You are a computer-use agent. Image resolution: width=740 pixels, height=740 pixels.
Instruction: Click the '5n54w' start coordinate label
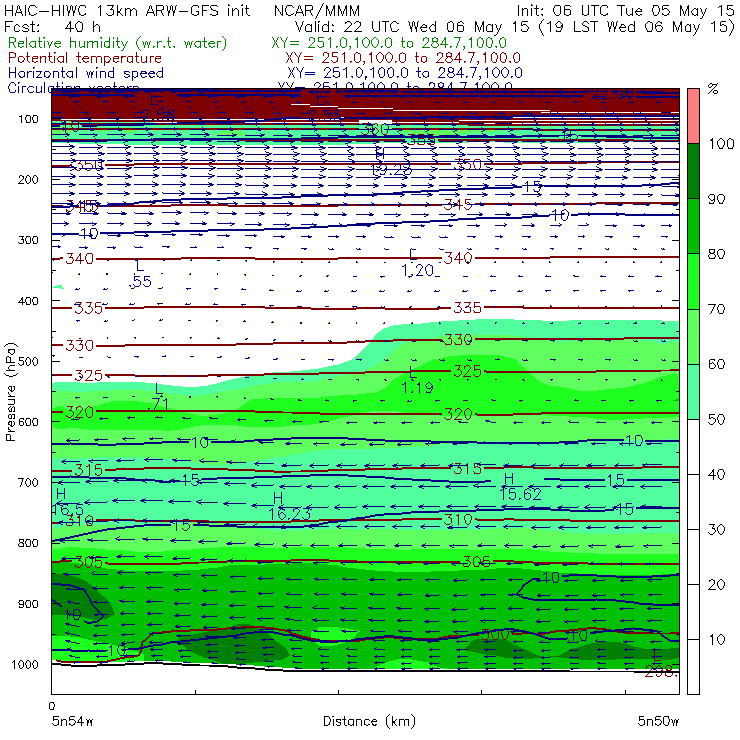73,721
